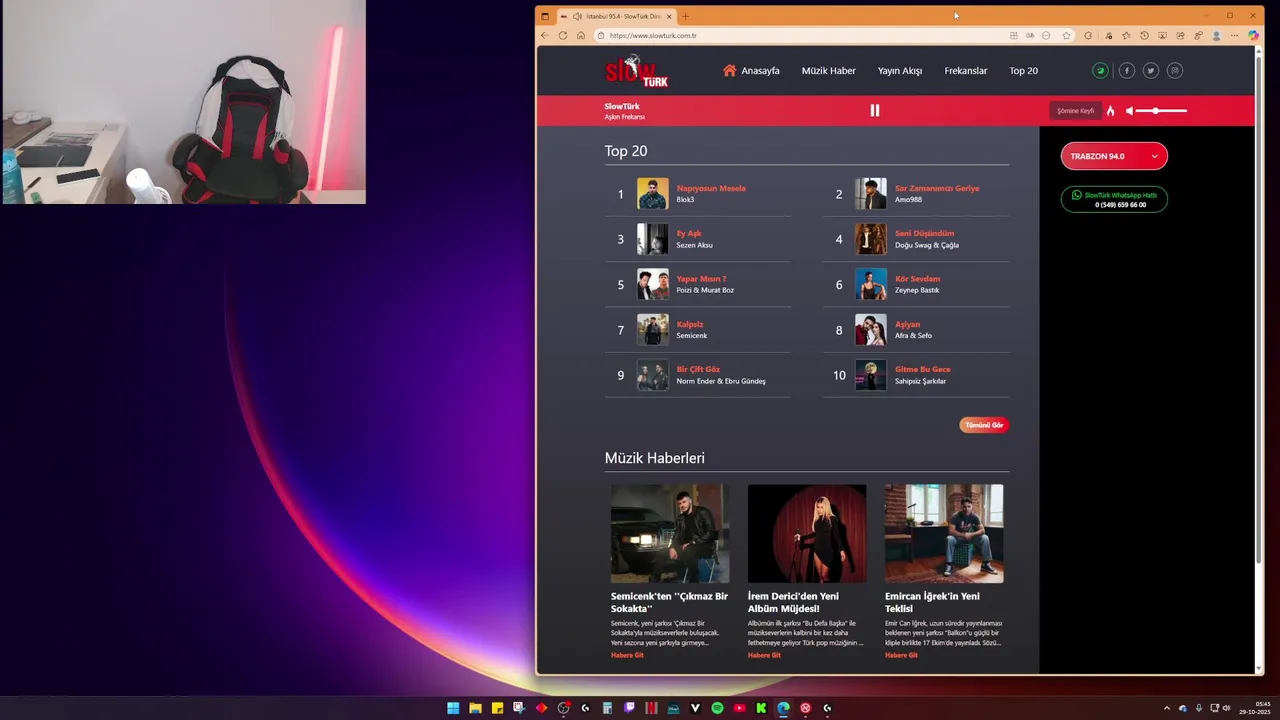Open the Yayın Akışı menu item
1280x720 pixels.
pyautogui.click(x=899, y=71)
